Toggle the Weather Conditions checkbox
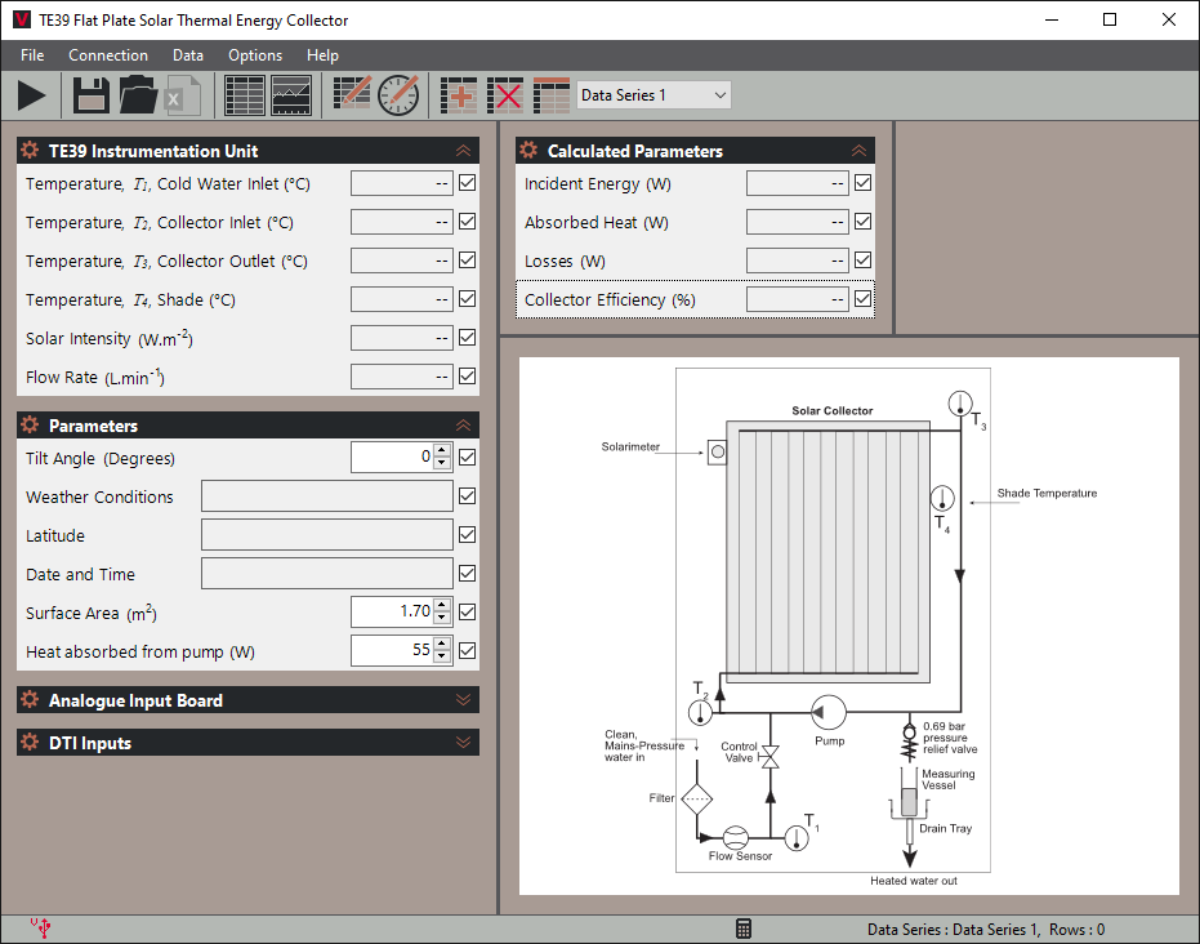Image resolution: width=1200 pixels, height=944 pixels. coord(467,496)
